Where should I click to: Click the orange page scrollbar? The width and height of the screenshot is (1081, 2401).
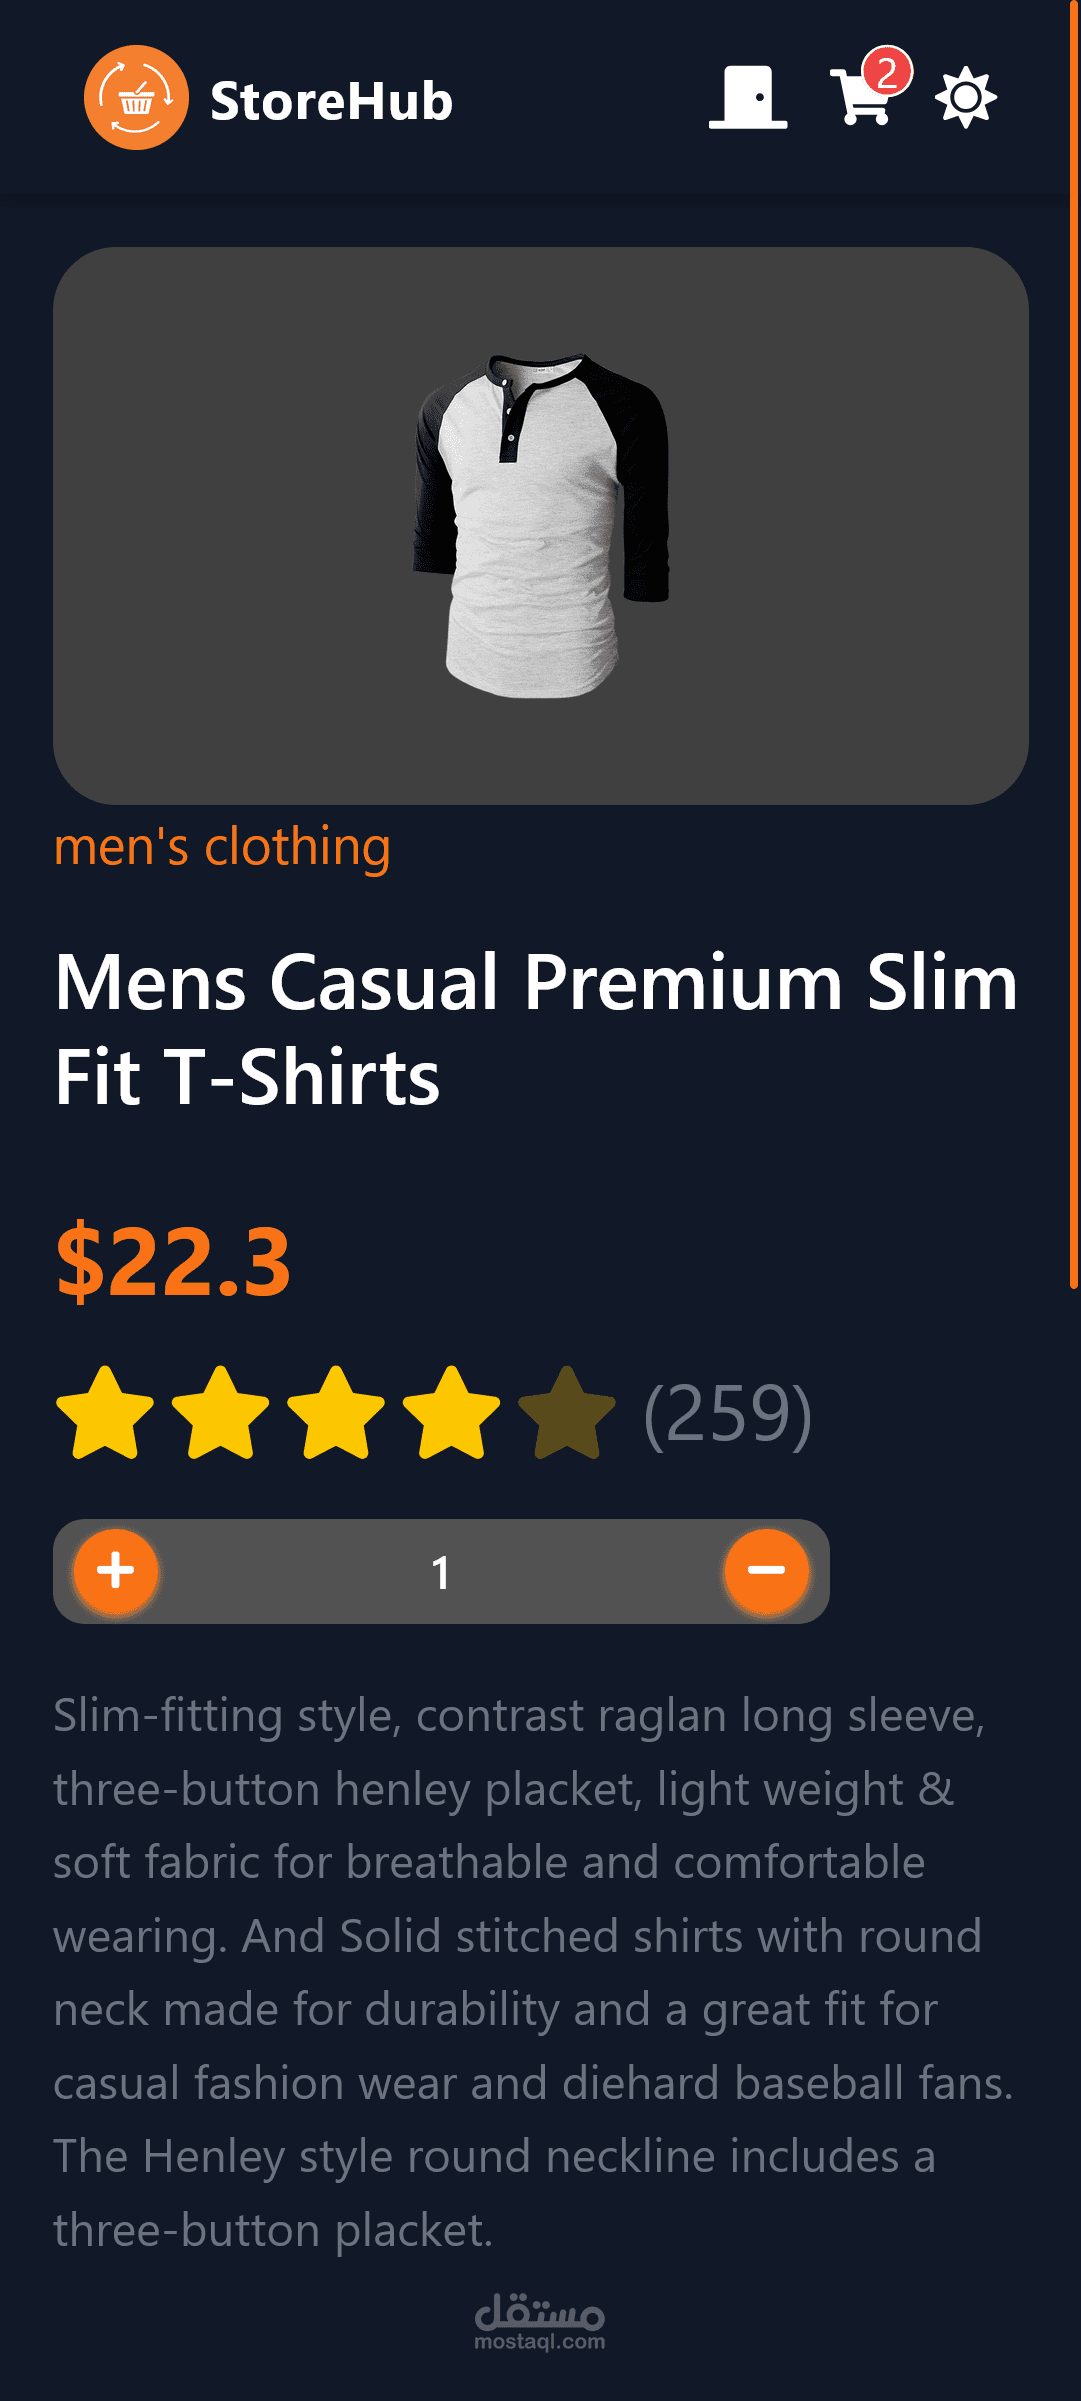[1074, 644]
